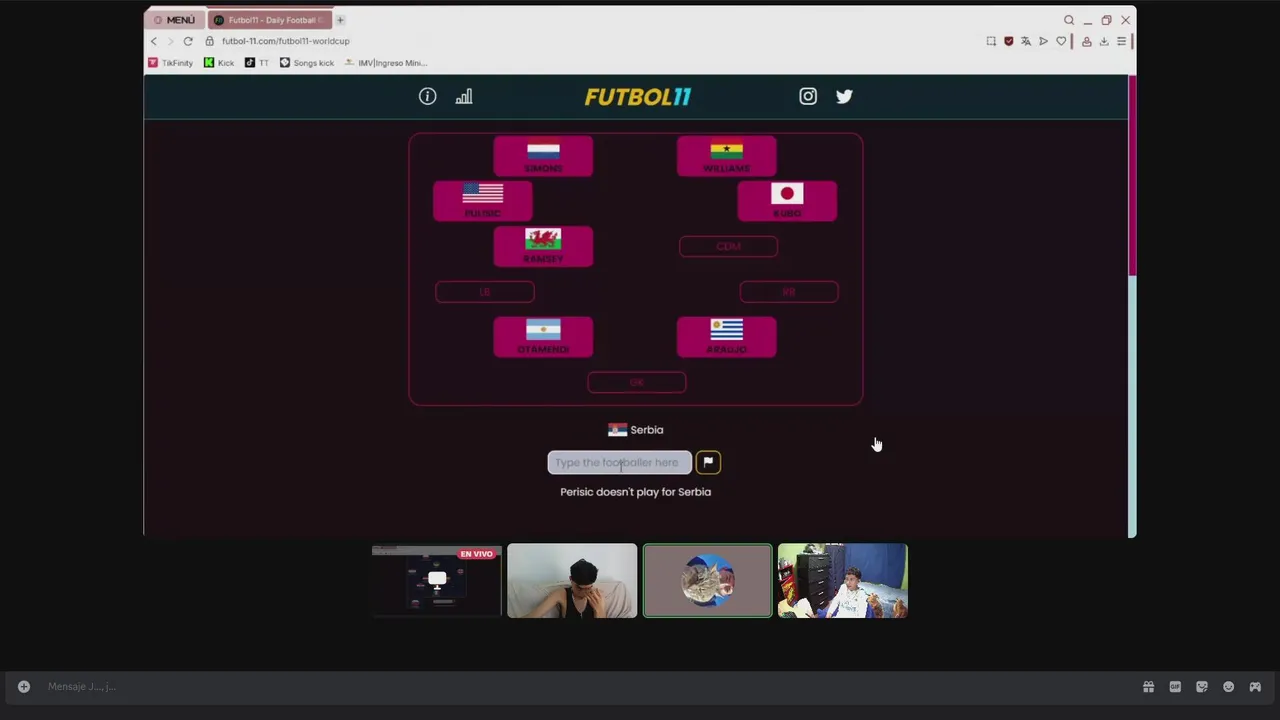1280x720 pixels.
Task: Open the Kick bookmark
Action: click(219, 62)
